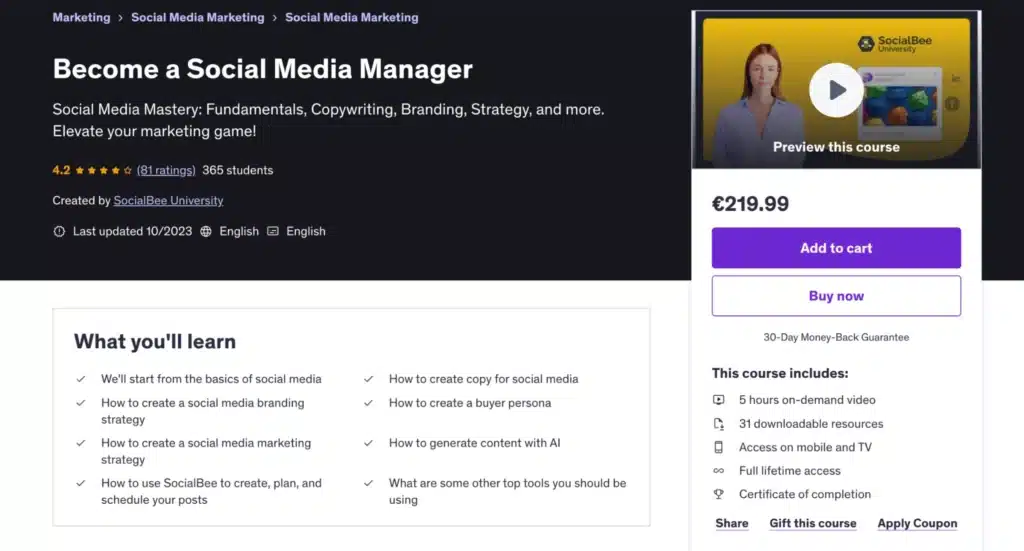Click the downloadable resources file icon
Screen dimensions: 1024x551
pos(718,424)
